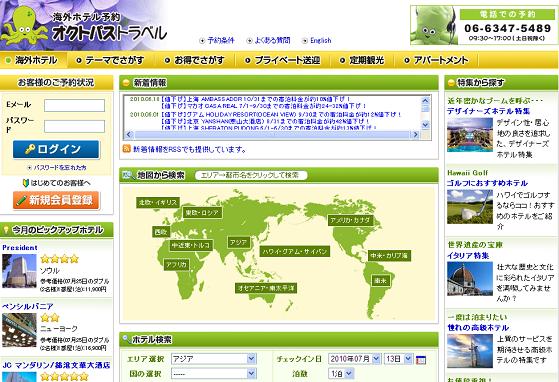The height and width of the screenshot is (382, 559).
Task: Open the テーマでさがす menu tab
Action: 111,60
